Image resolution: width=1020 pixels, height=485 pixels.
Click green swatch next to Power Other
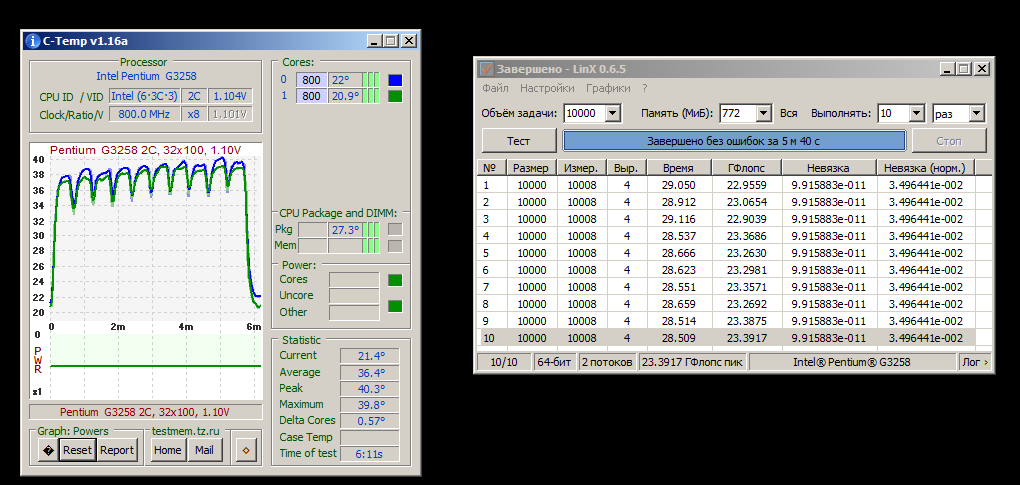point(395,306)
